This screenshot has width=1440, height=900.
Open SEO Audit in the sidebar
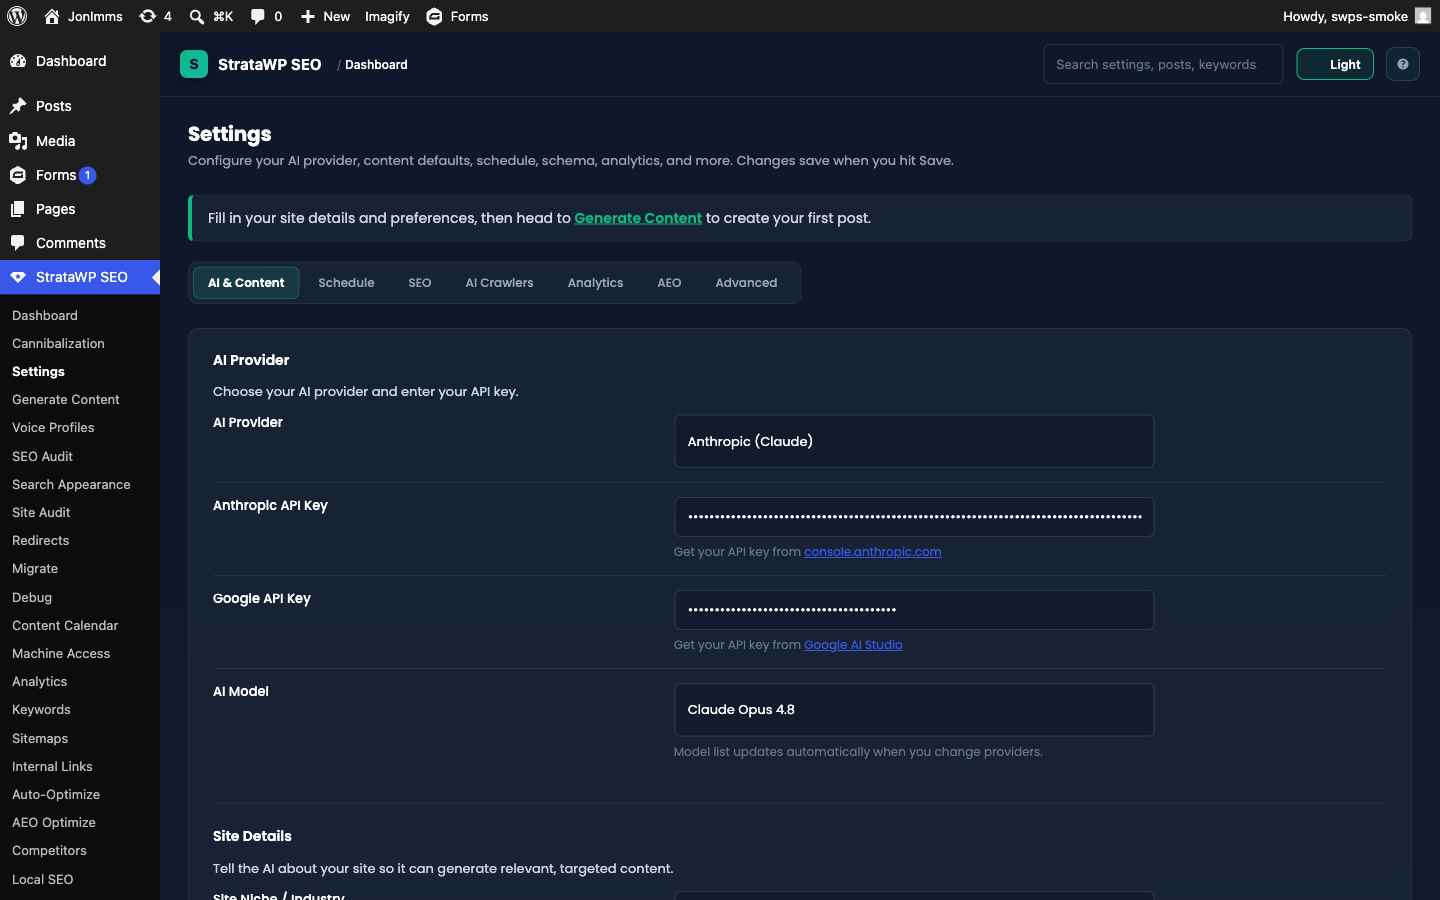(x=42, y=456)
